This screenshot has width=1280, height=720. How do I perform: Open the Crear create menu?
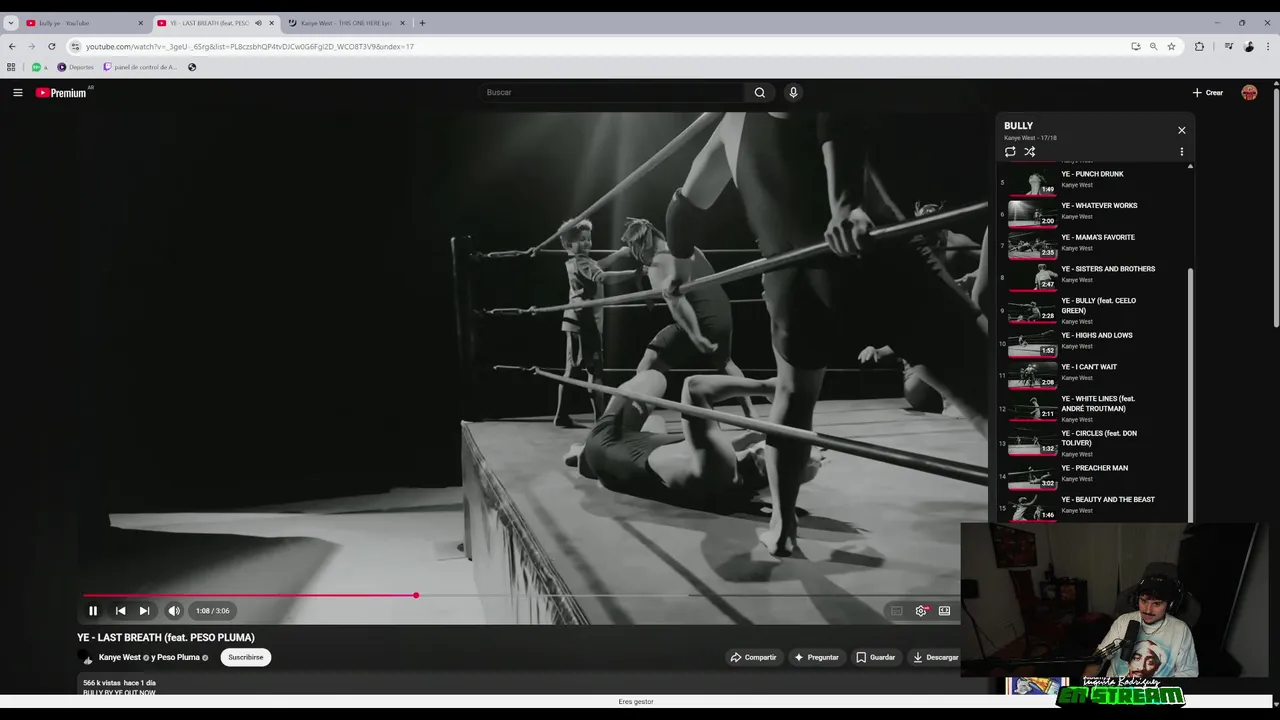point(1208,93)
